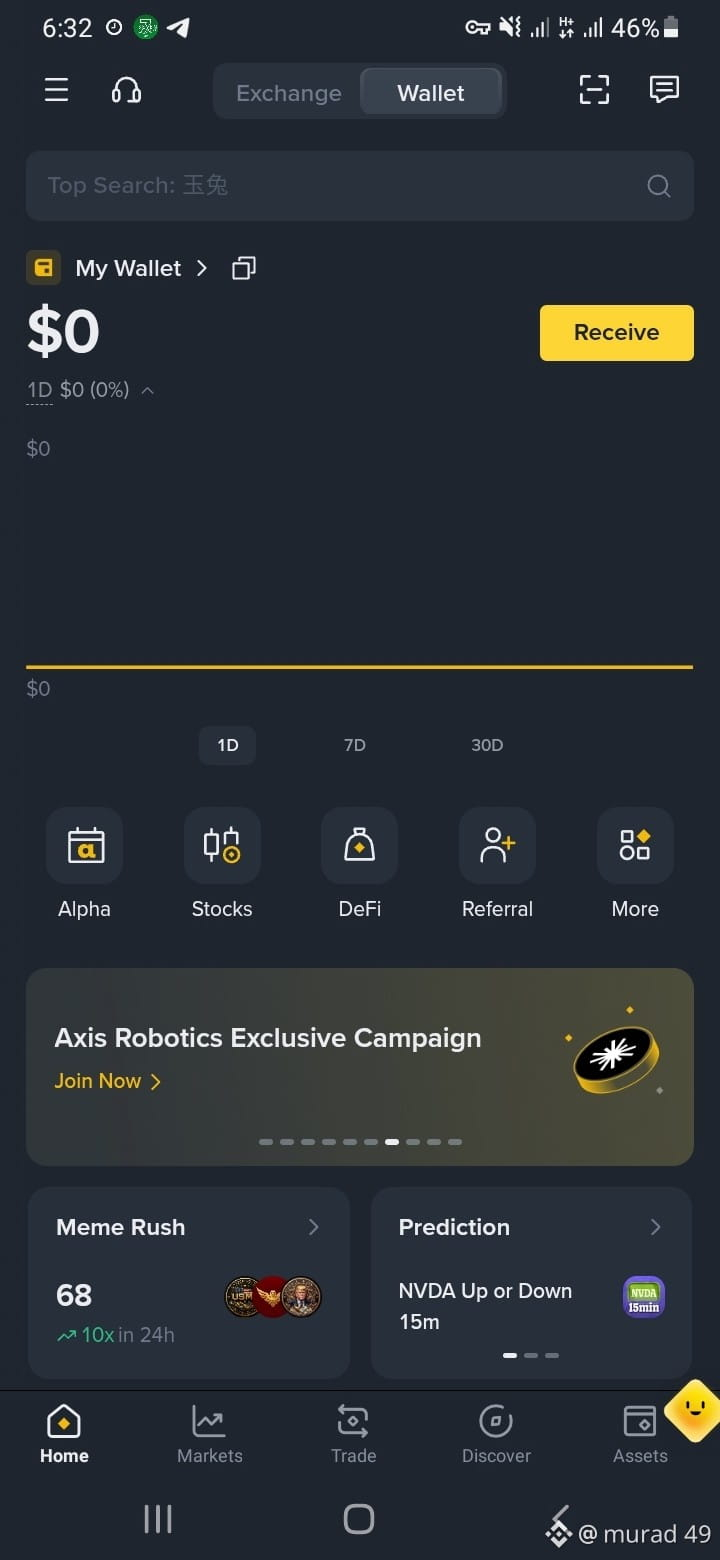Open the Stocks shortcut icon
Image resolution: width=720 pixels, height=1560 pixels.
pyautogui.click(x=222, y=845)
